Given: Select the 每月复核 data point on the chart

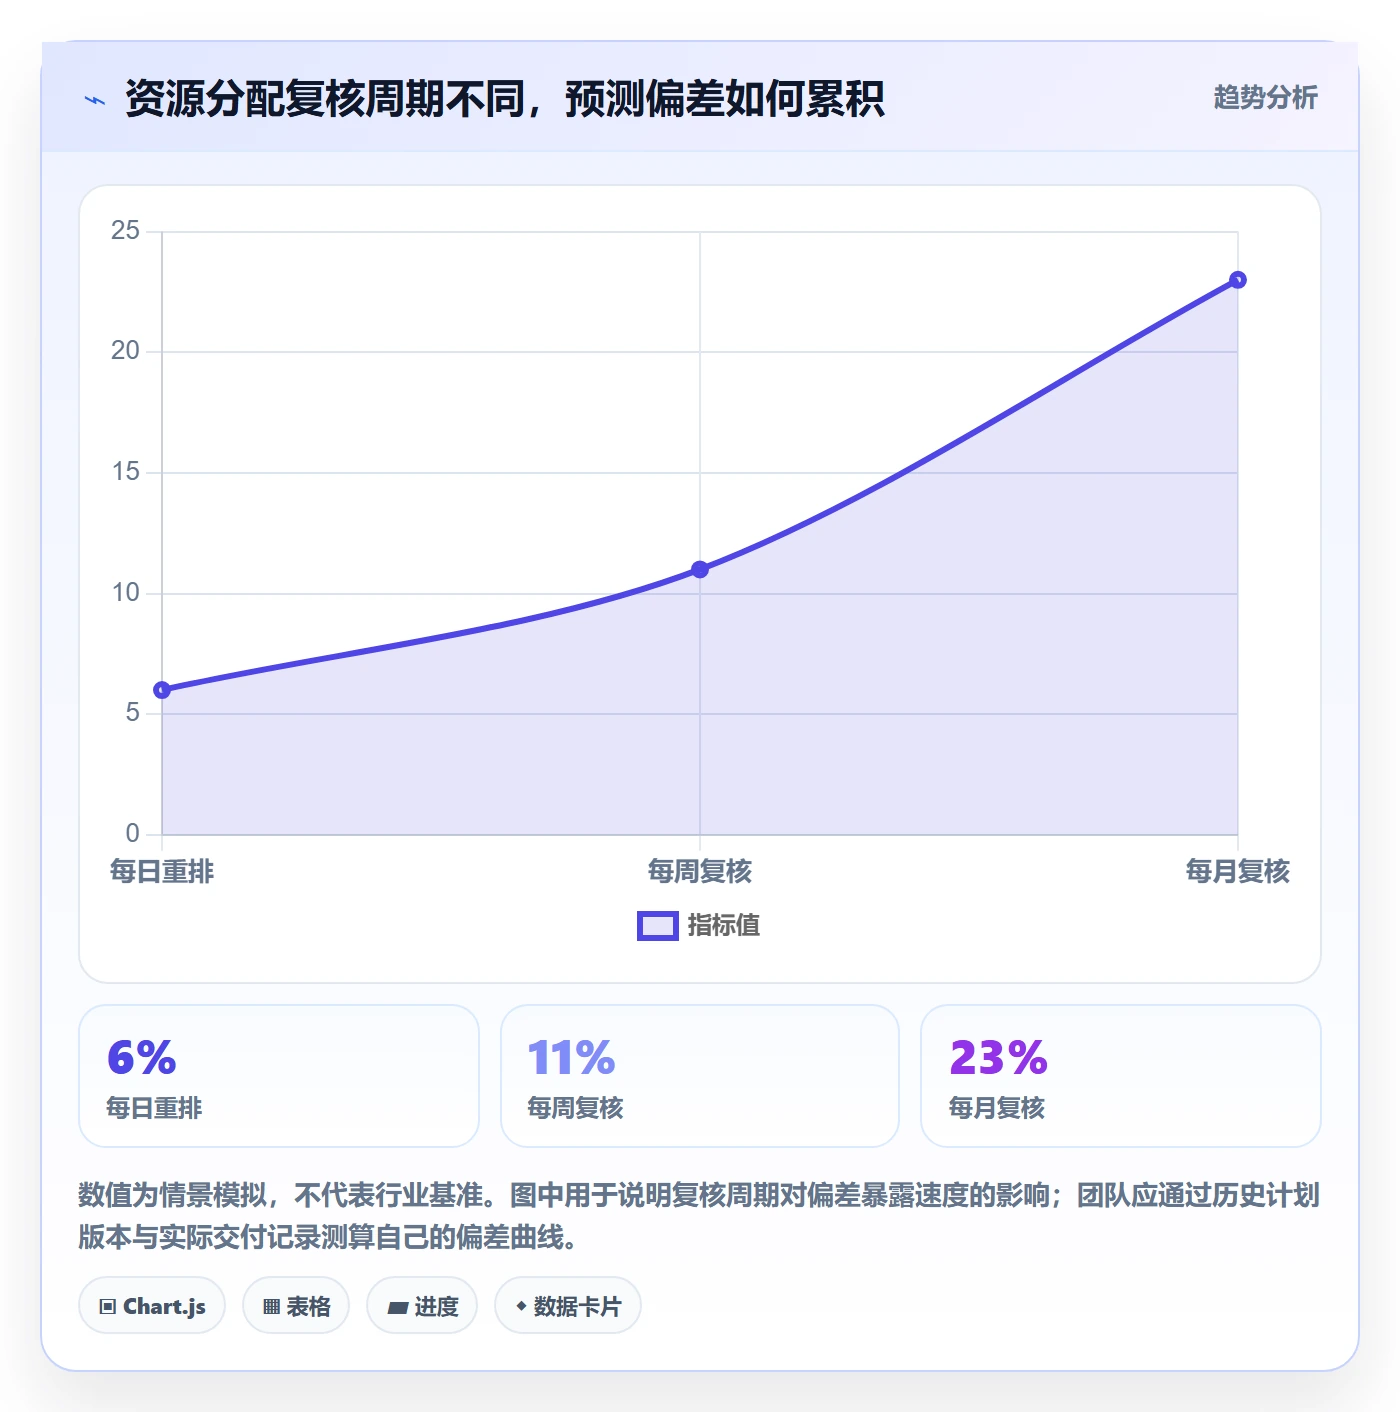Looking at the screenshot, I should 1238,280.
